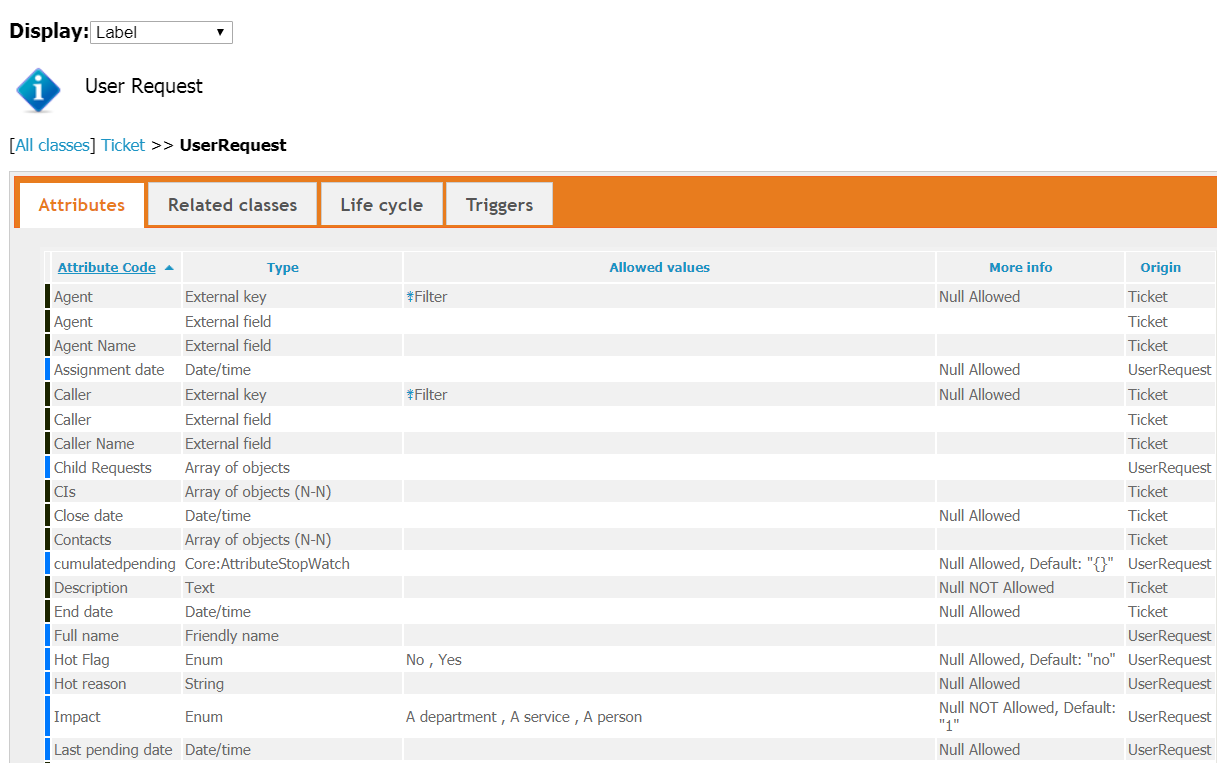The image size is (1217, 763).
Task: Click the dark color marker beside Description
Action: [x=47, y=588]
